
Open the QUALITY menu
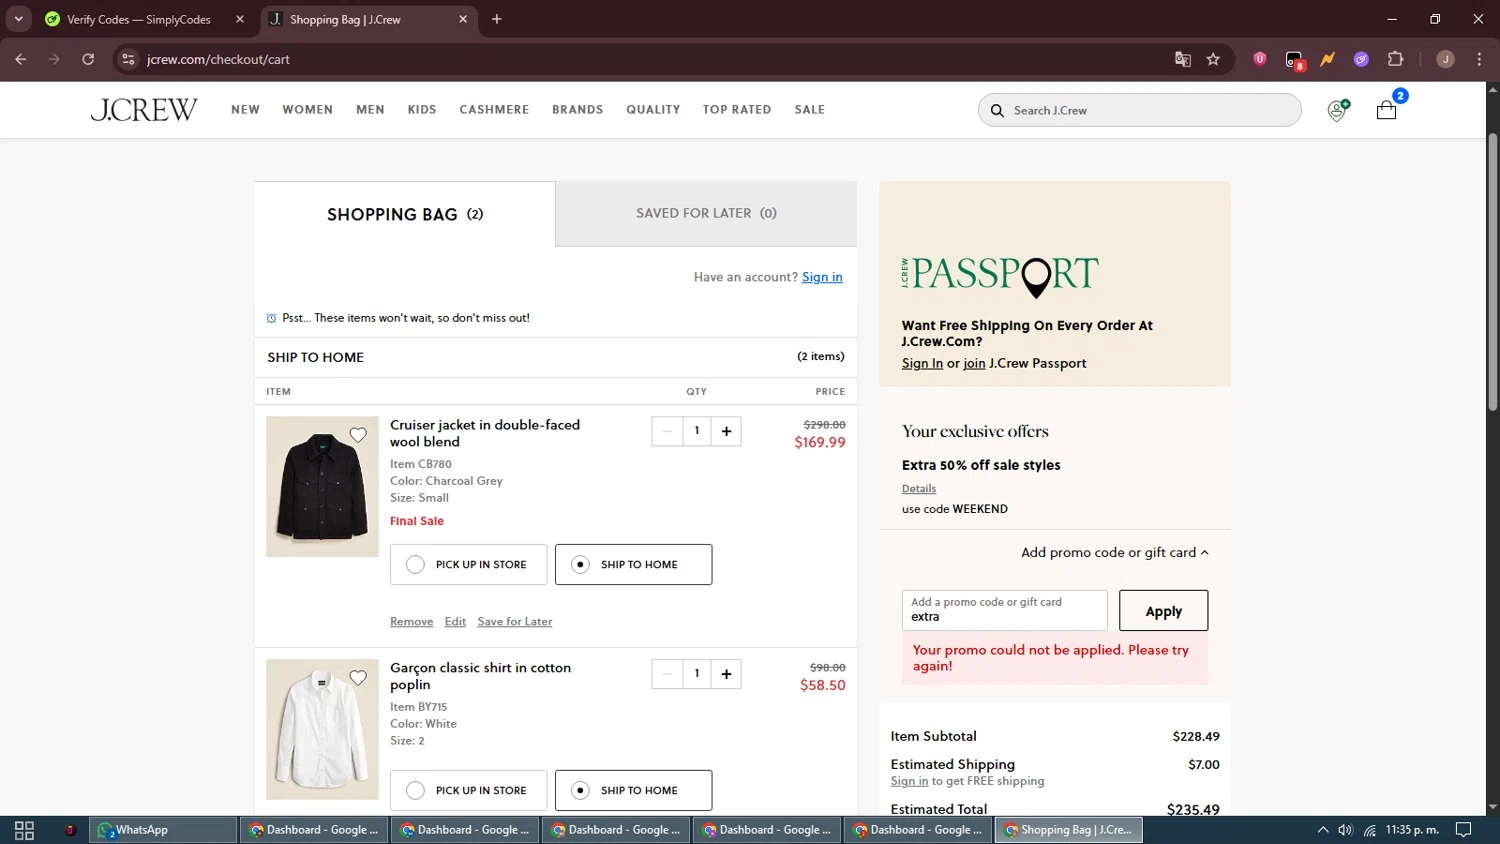[x=653, y=110]
